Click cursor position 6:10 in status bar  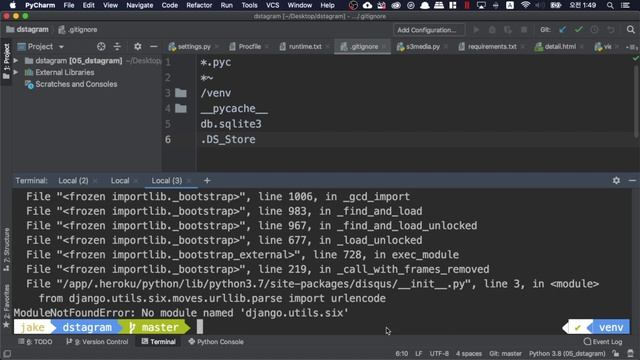[402, 353]
